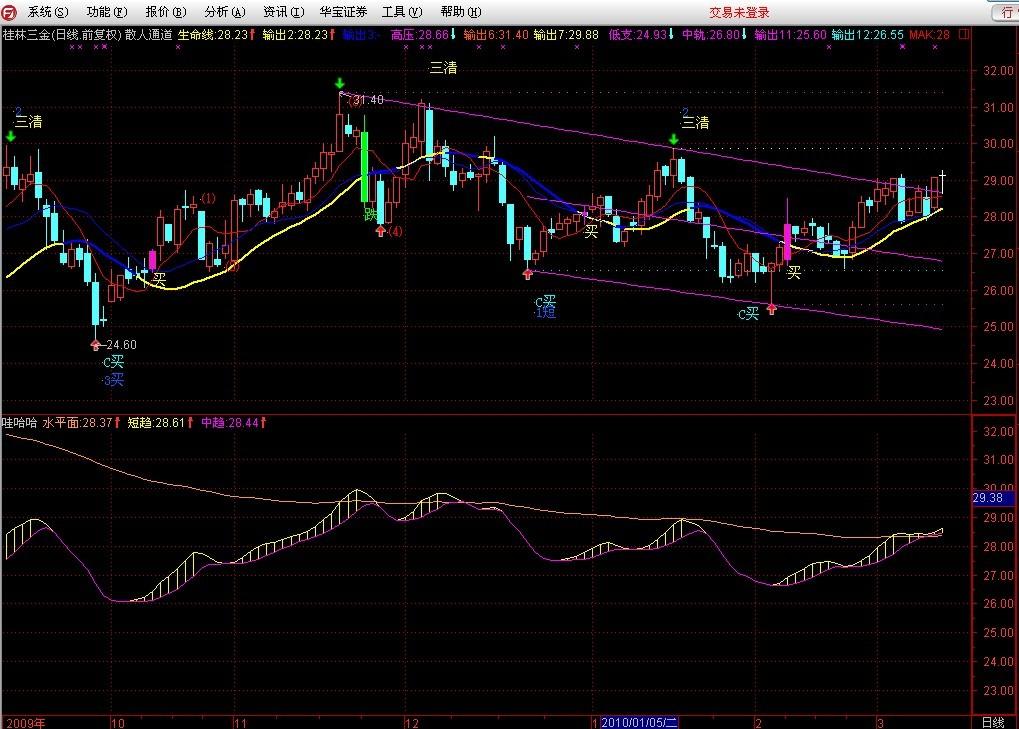Viewport: 1019px width, 729px height.
Task: Click the red arrow after 生命线:28.23
Action: point(253,34)
